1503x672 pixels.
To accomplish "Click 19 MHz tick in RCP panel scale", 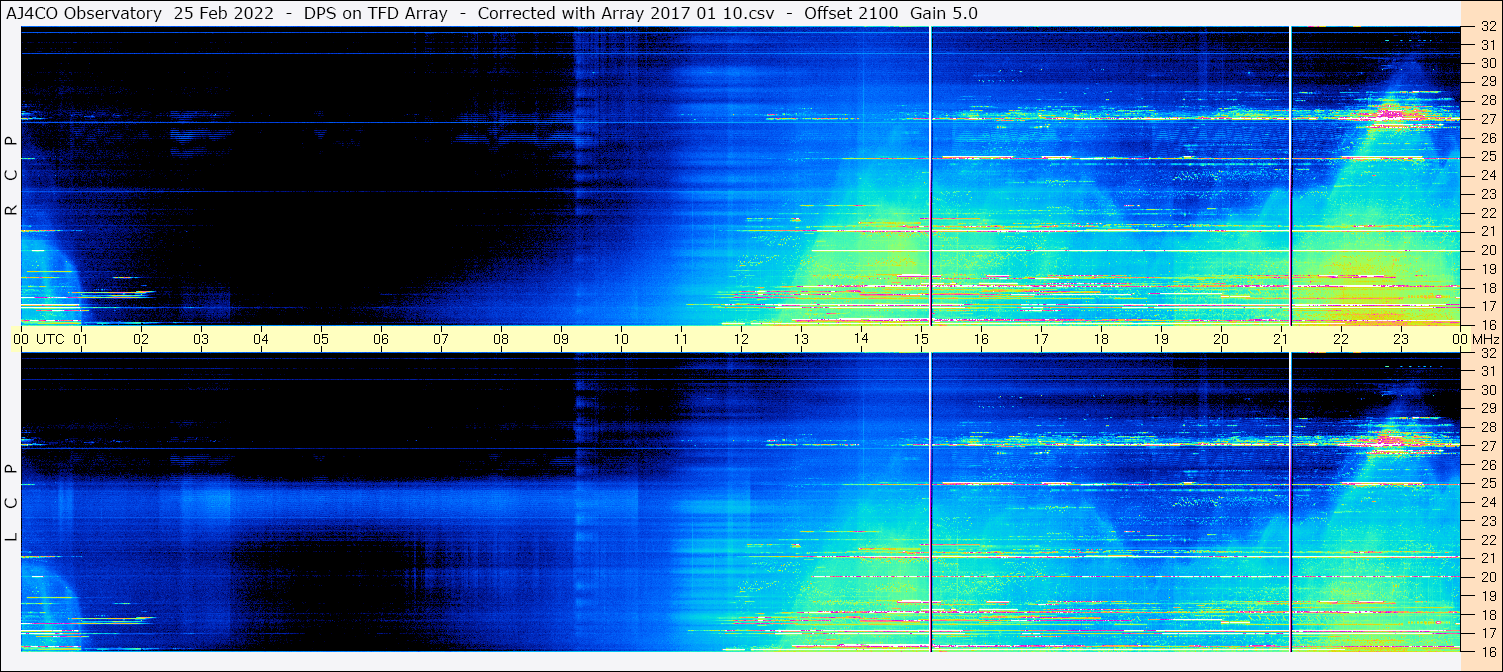I will click(x=1487, y=269).
